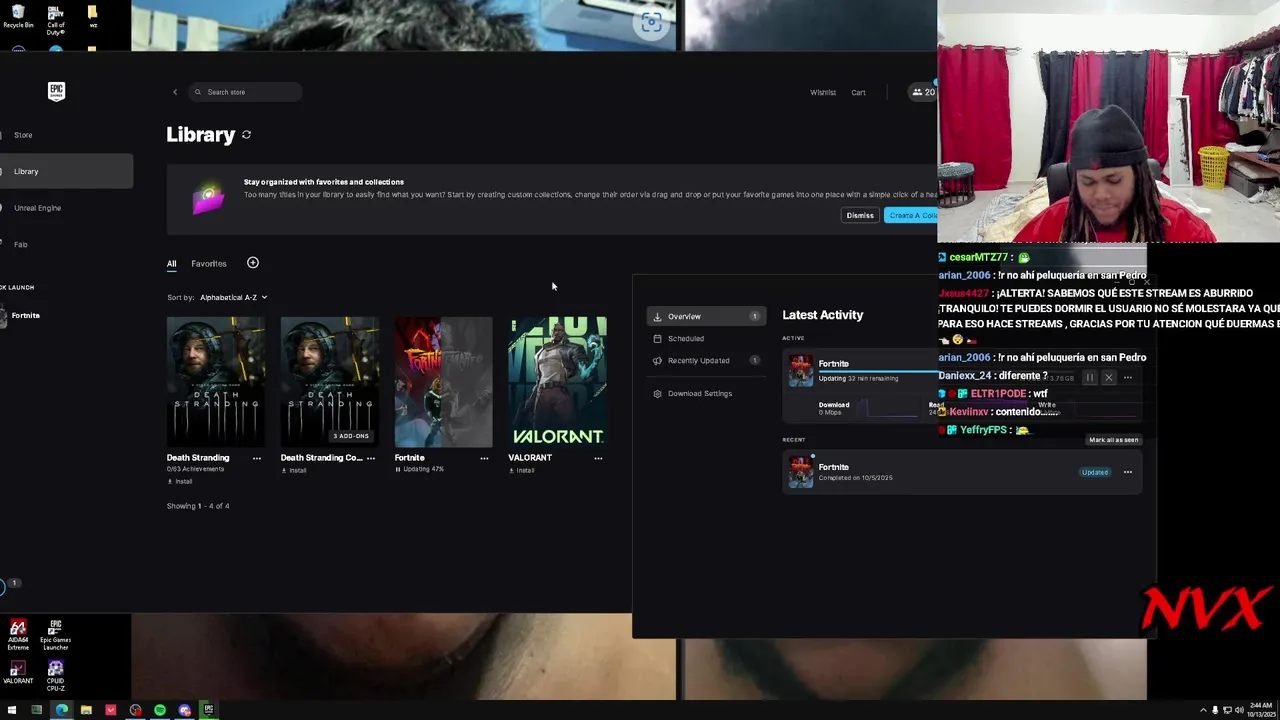Viewport: 1280px width, 720px height.
Task: Open VALORANT desktop shortcut
Action: click(x=18, y=672)
